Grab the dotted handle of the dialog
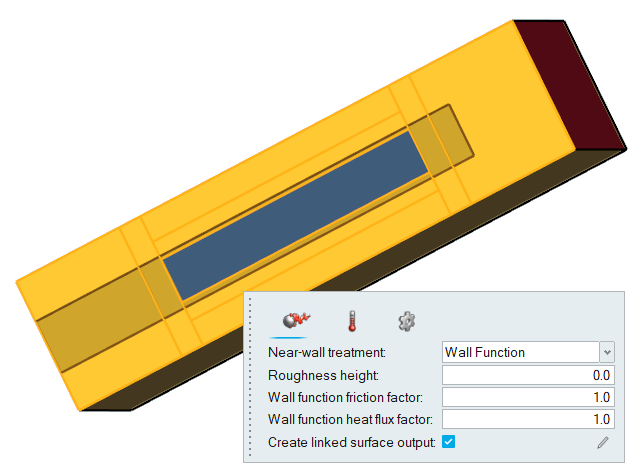Image resolution: width=640 pixels, height=473 pixels. (250, 377)
